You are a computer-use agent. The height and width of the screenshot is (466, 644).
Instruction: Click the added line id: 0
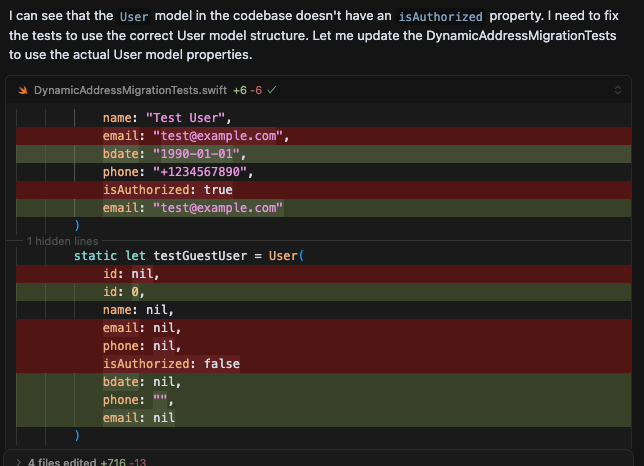tap(124, 292)
